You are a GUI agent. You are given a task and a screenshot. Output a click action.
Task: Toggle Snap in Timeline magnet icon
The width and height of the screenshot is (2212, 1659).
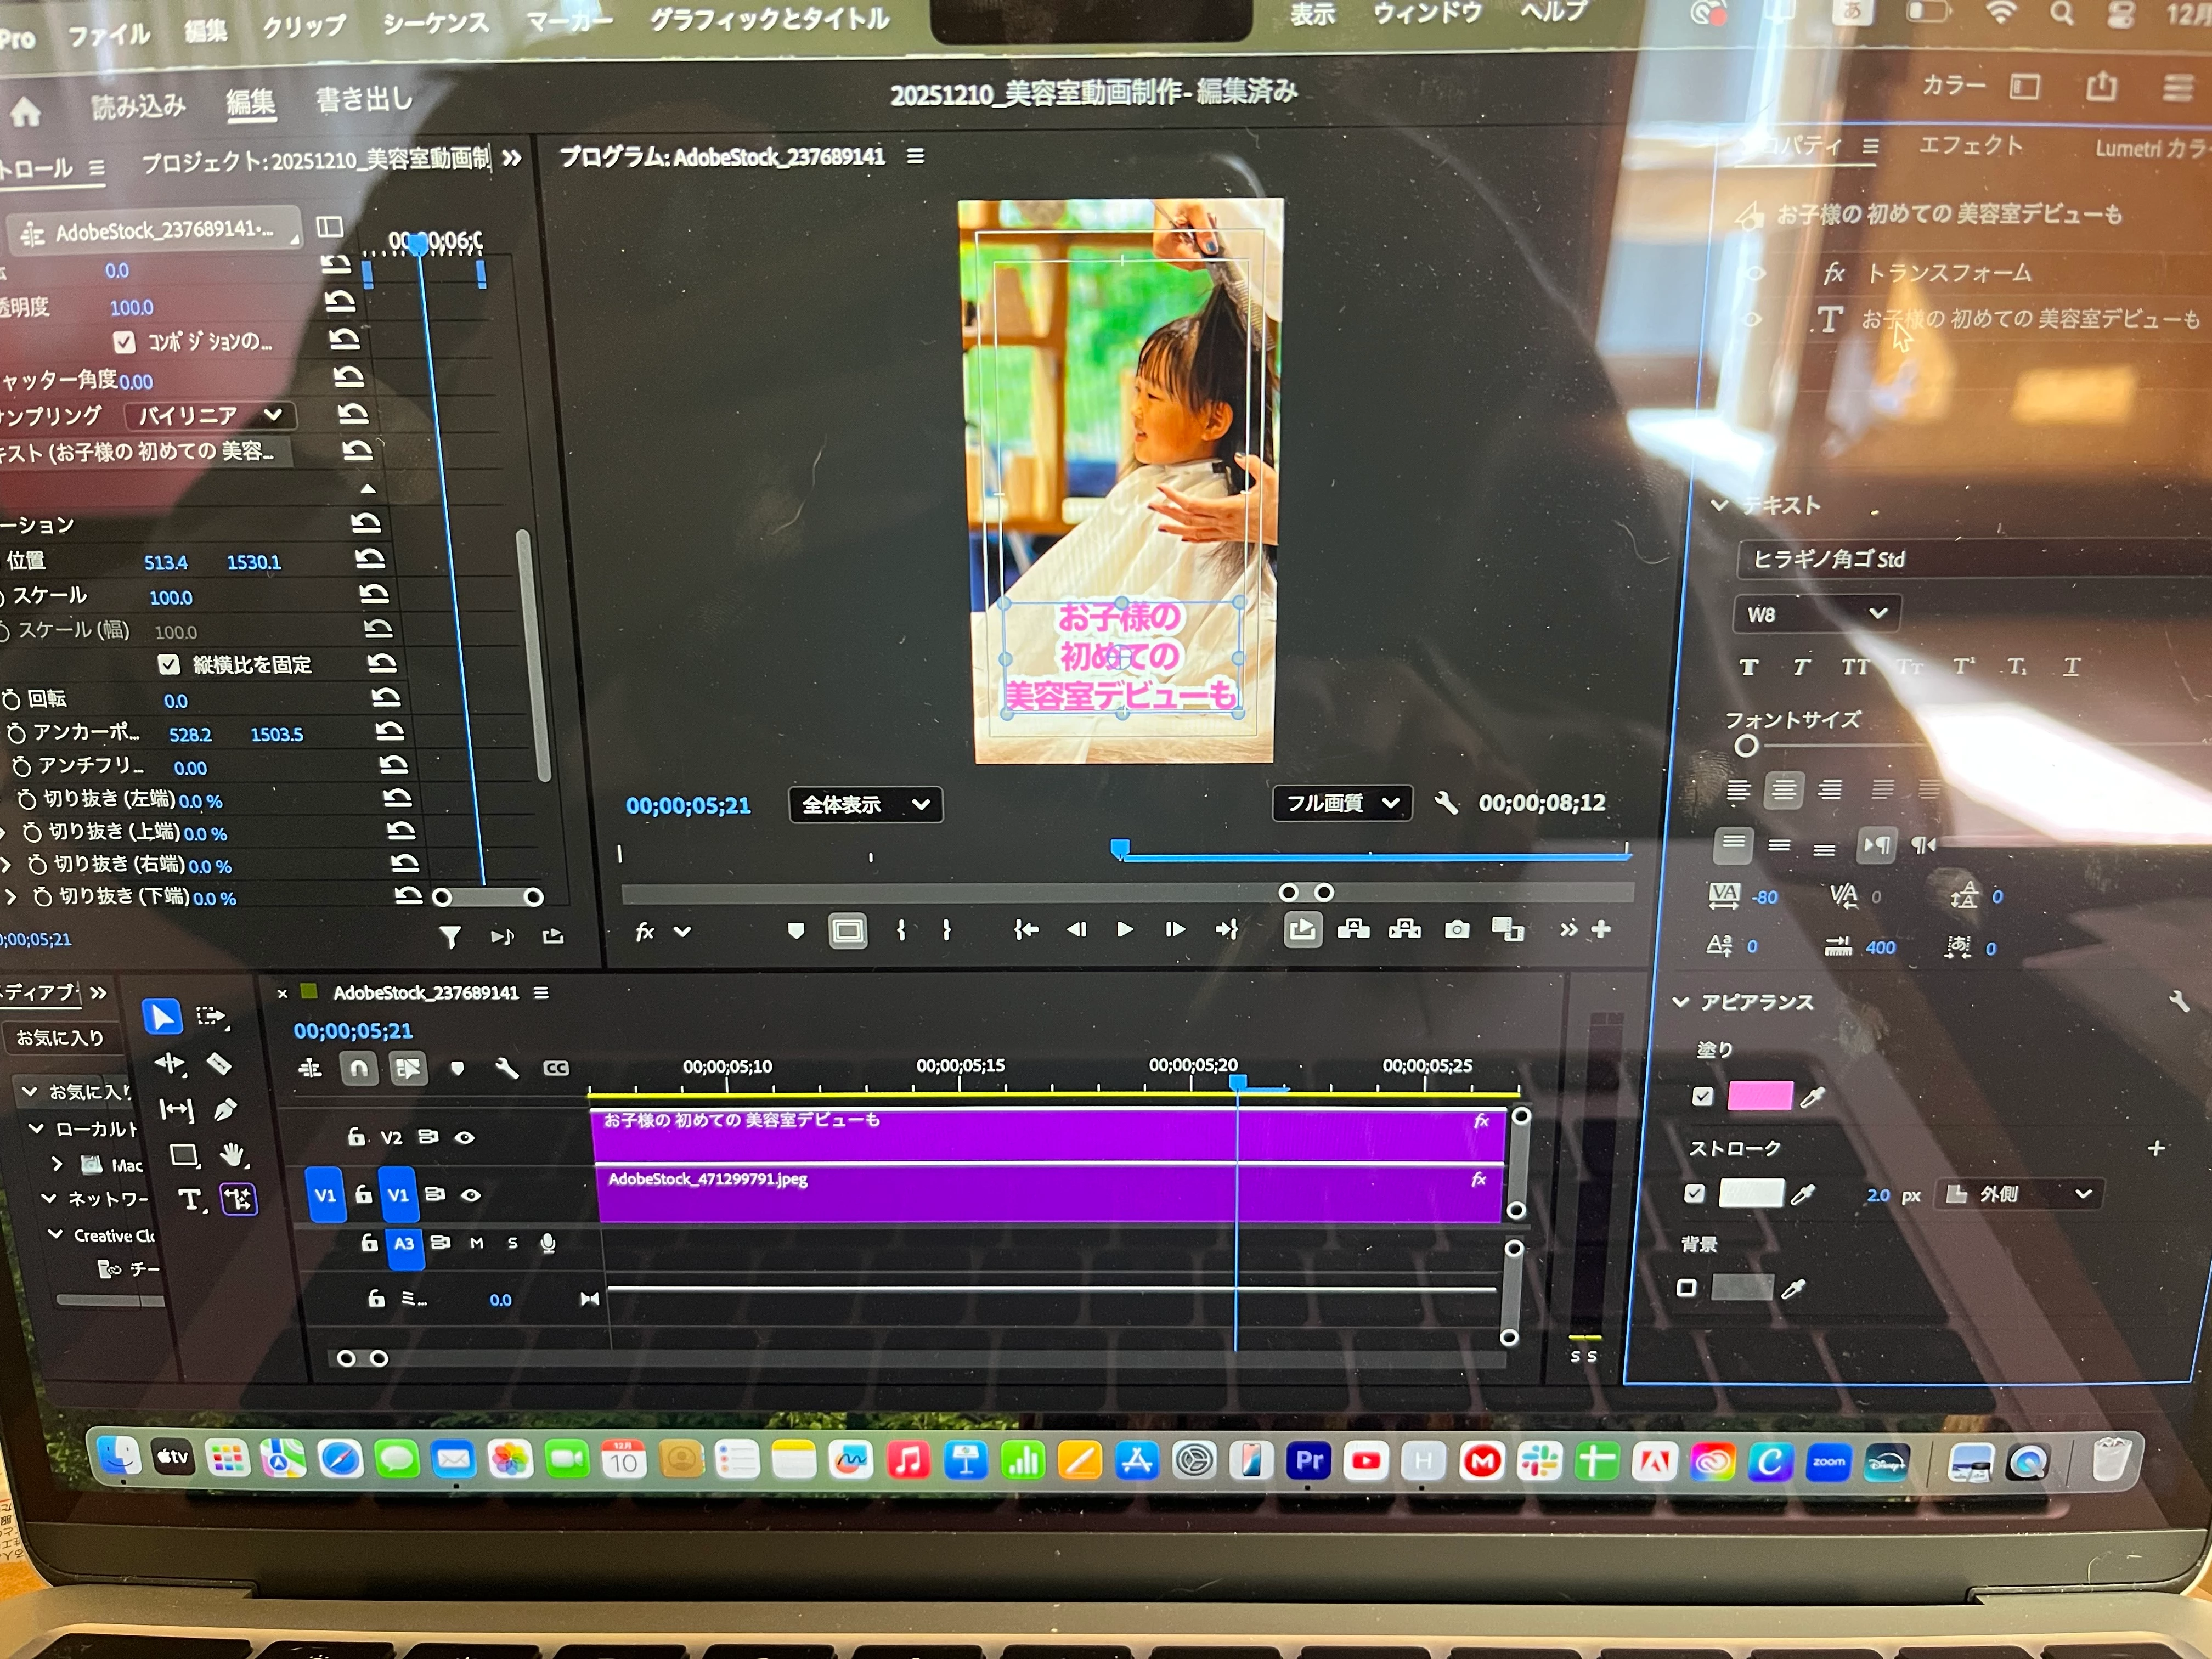click(x=358, y=1068)
